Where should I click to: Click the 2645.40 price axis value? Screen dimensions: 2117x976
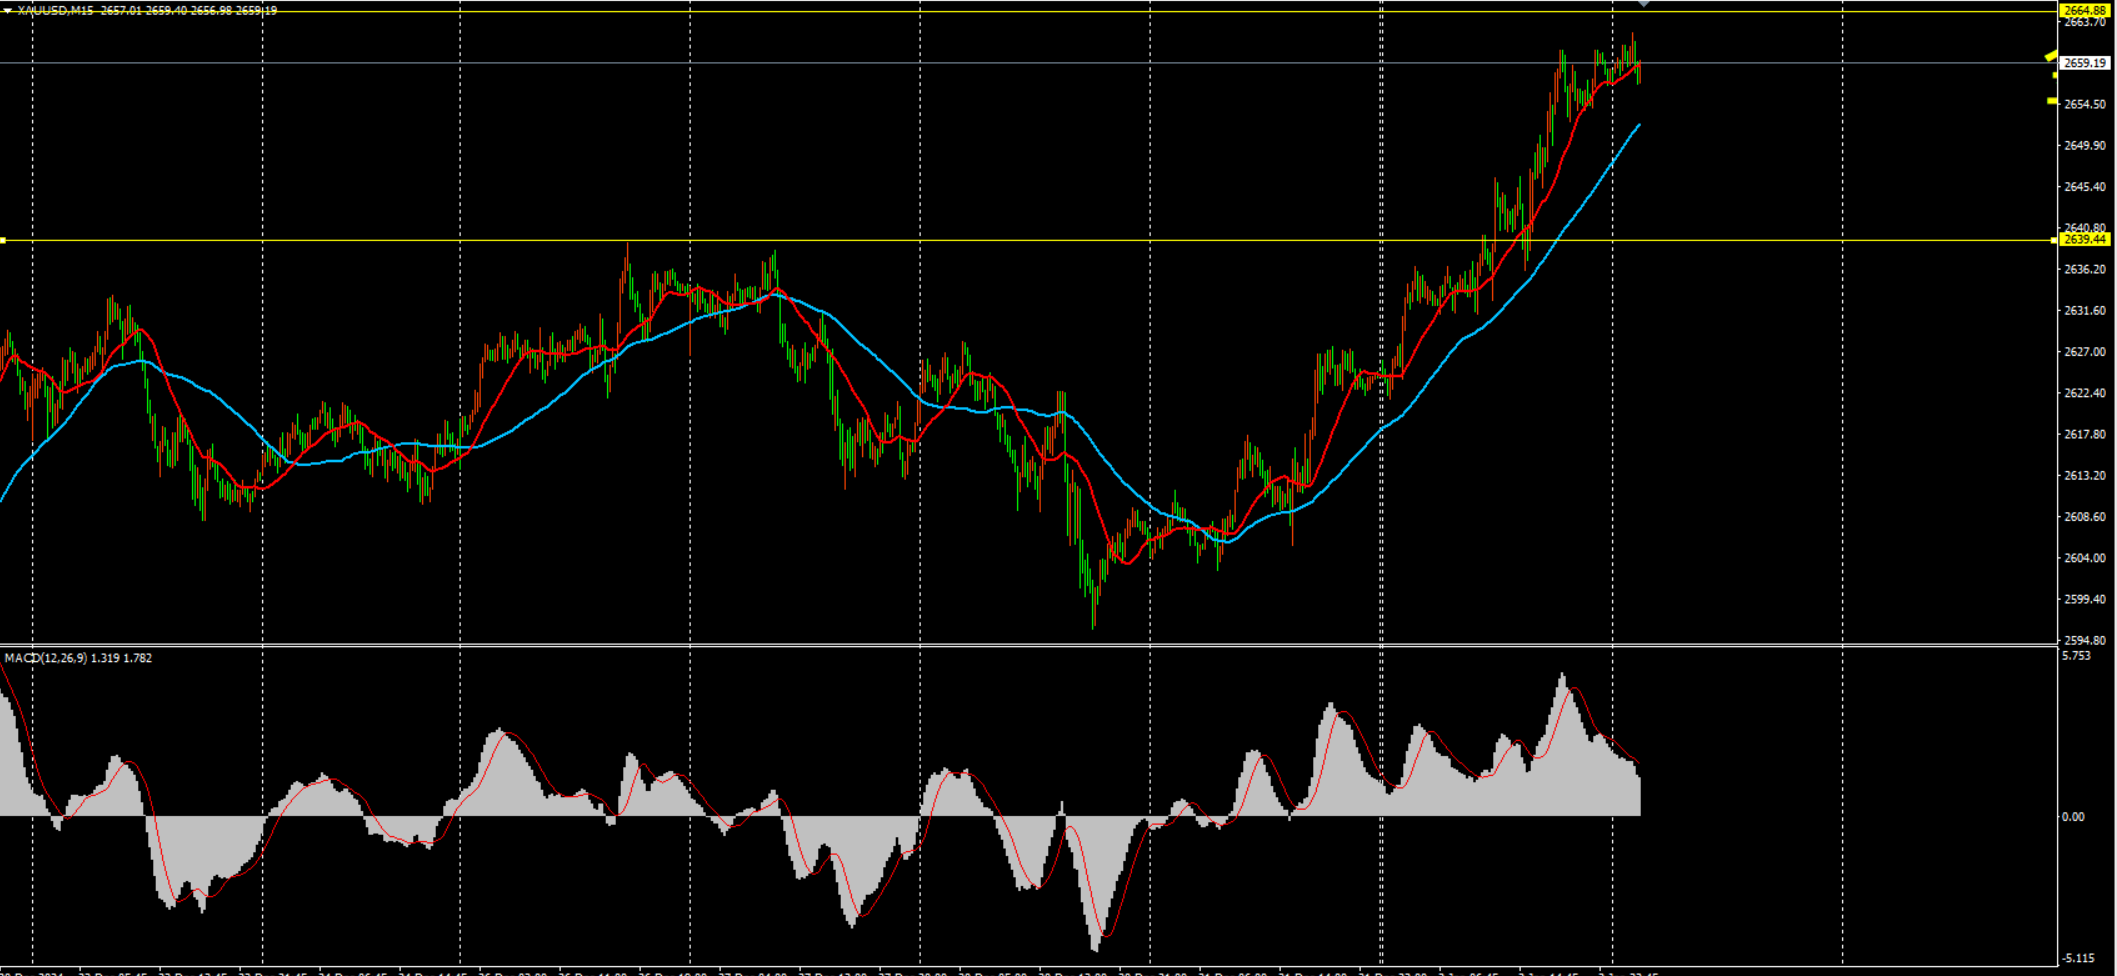[x=2085, y=187]
